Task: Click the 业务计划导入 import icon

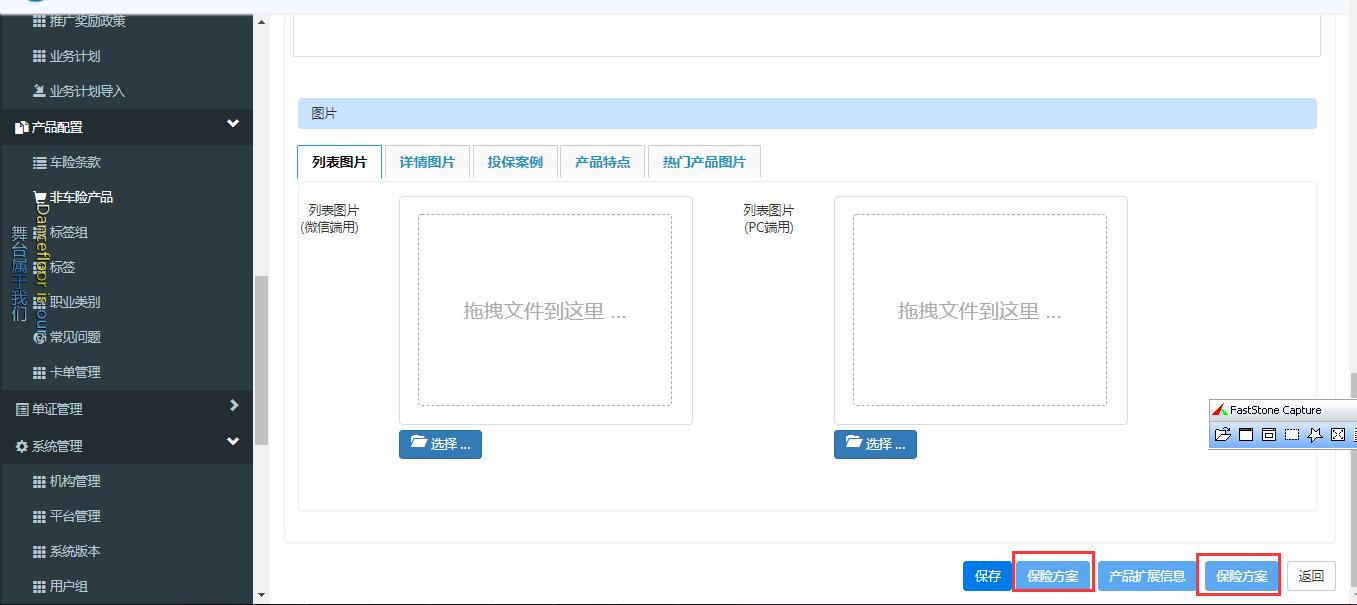Action: (x=39, y=91)
